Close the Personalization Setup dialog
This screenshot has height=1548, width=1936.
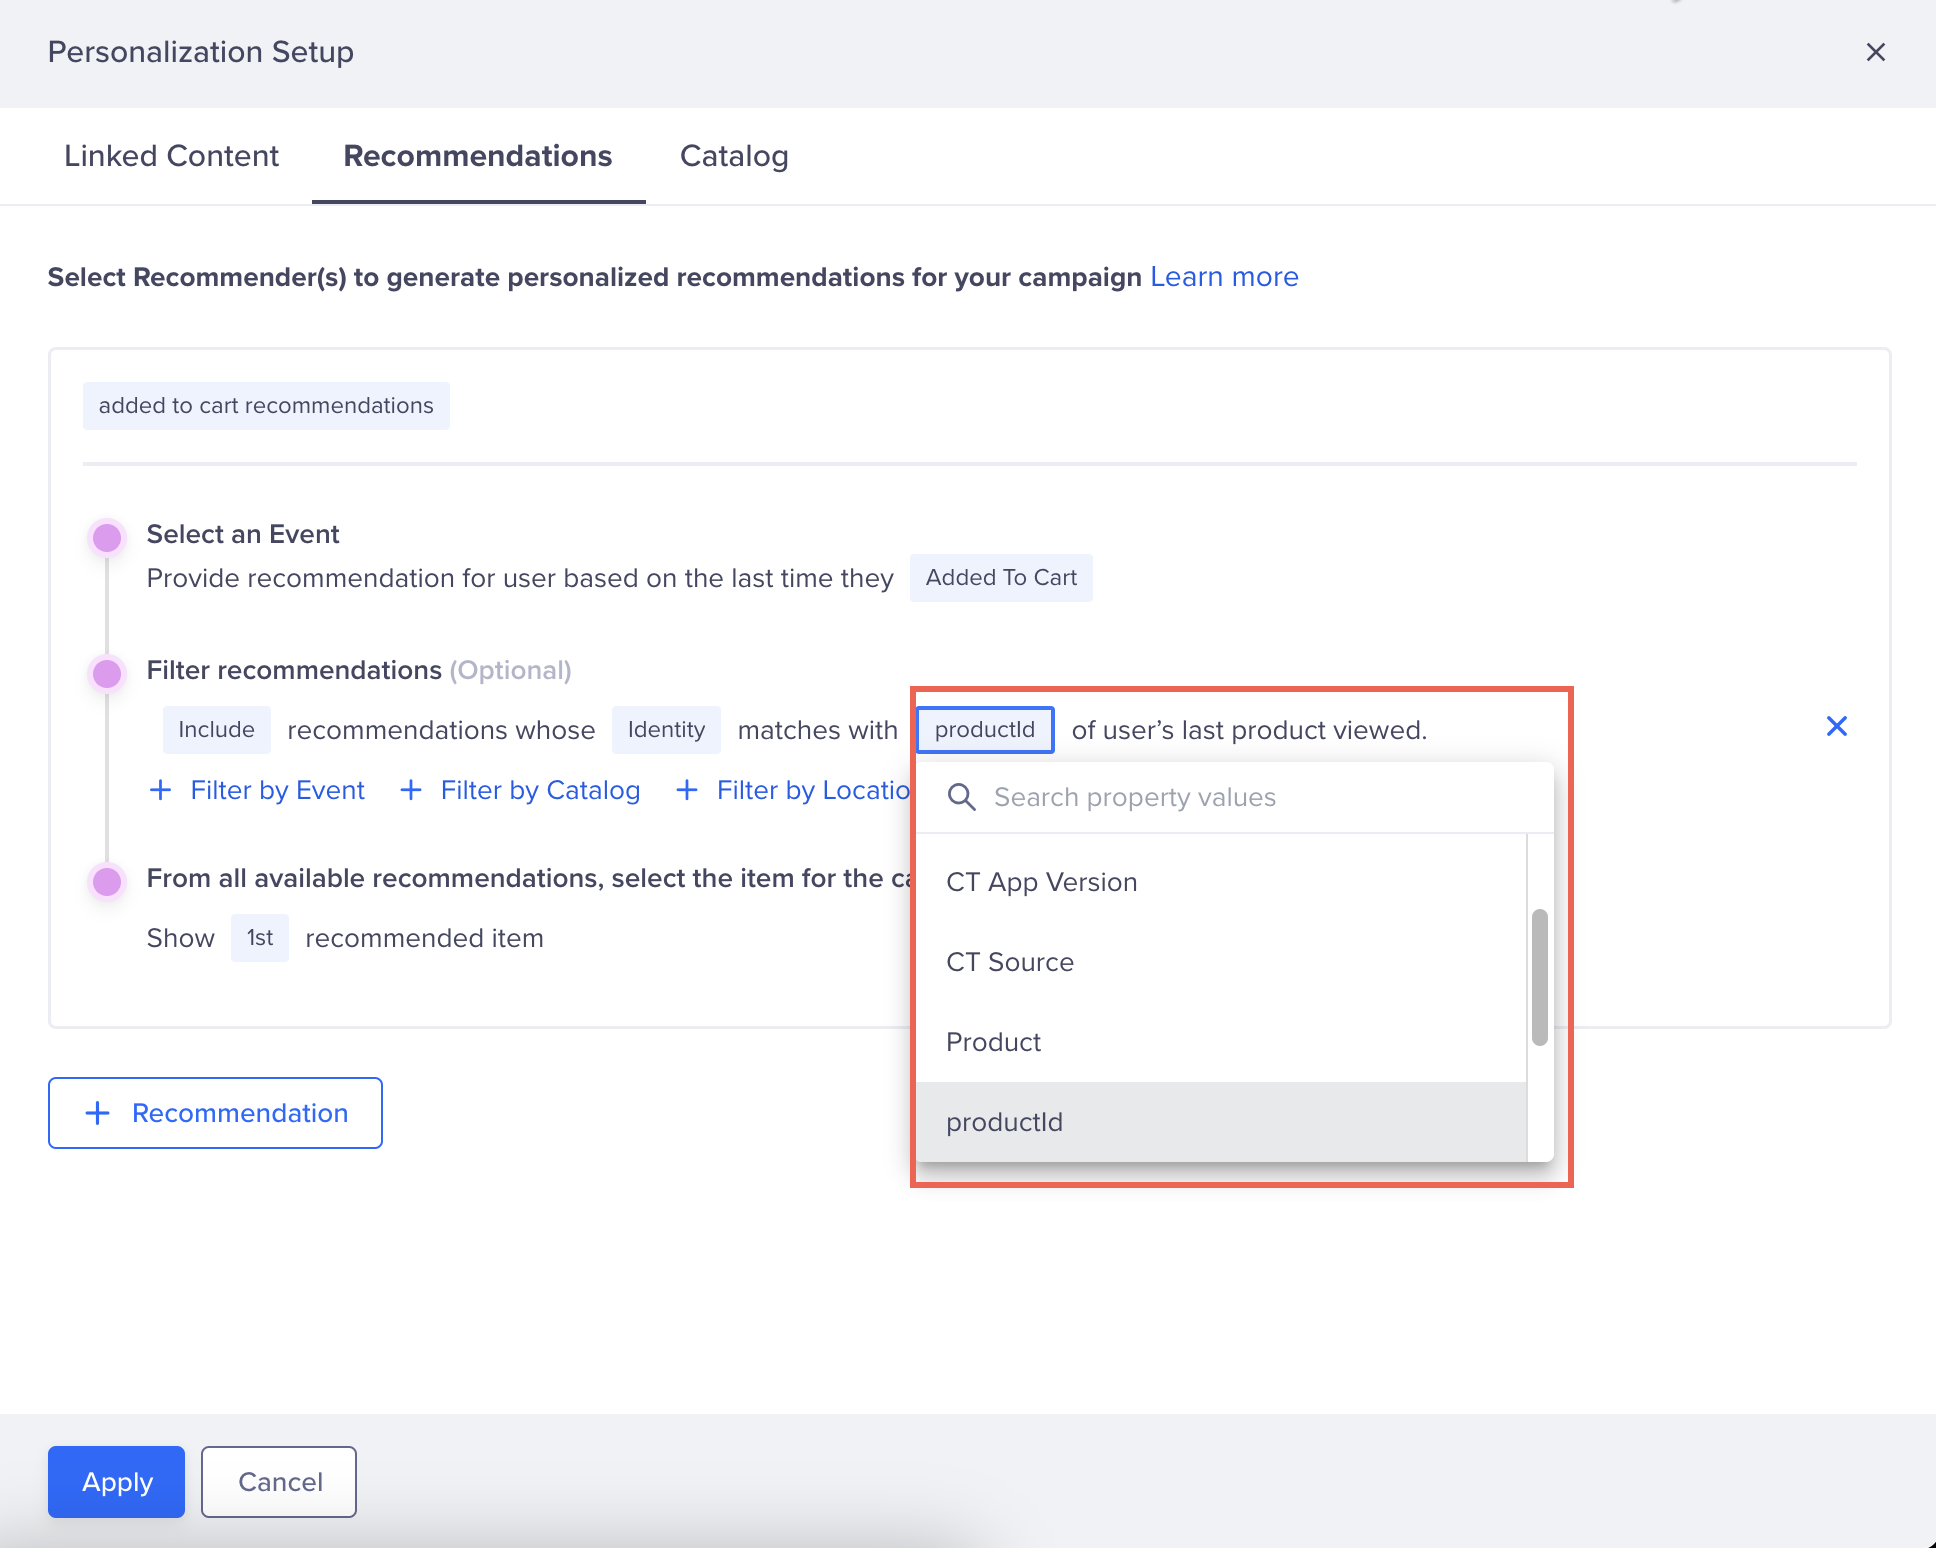[x=1875, y=52]
